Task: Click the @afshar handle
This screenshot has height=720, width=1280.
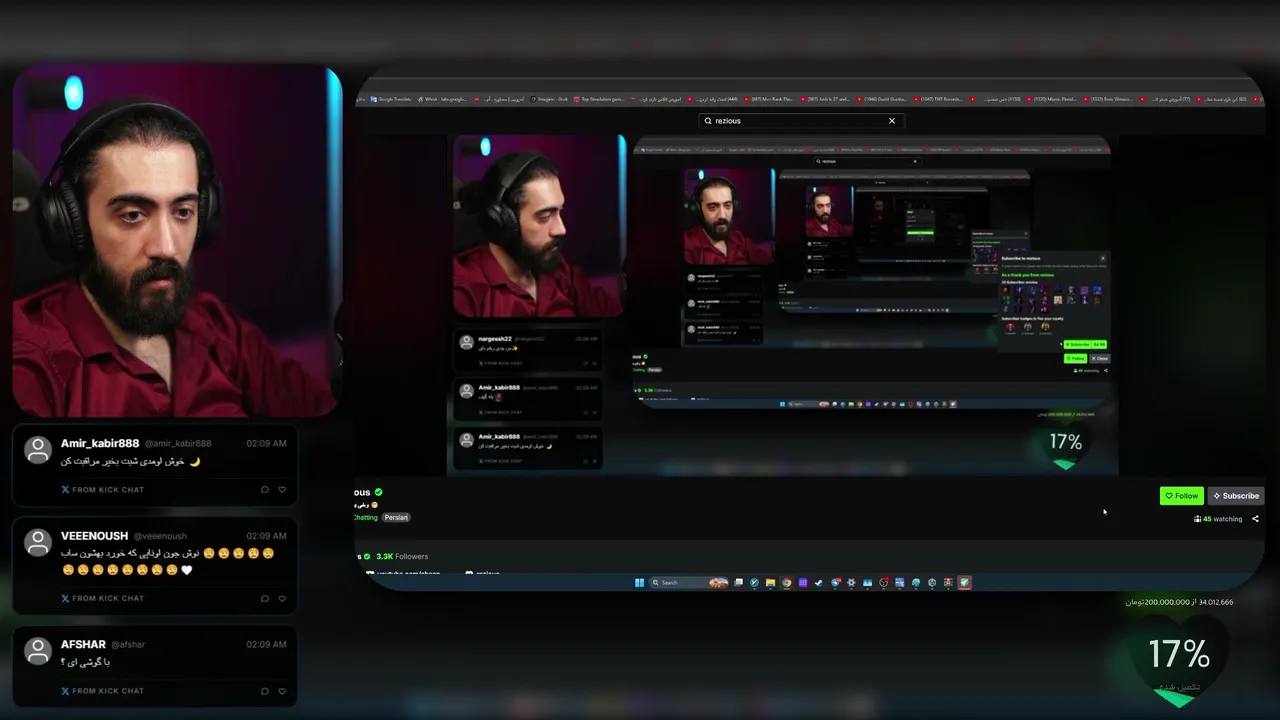Action: point(128,645)
